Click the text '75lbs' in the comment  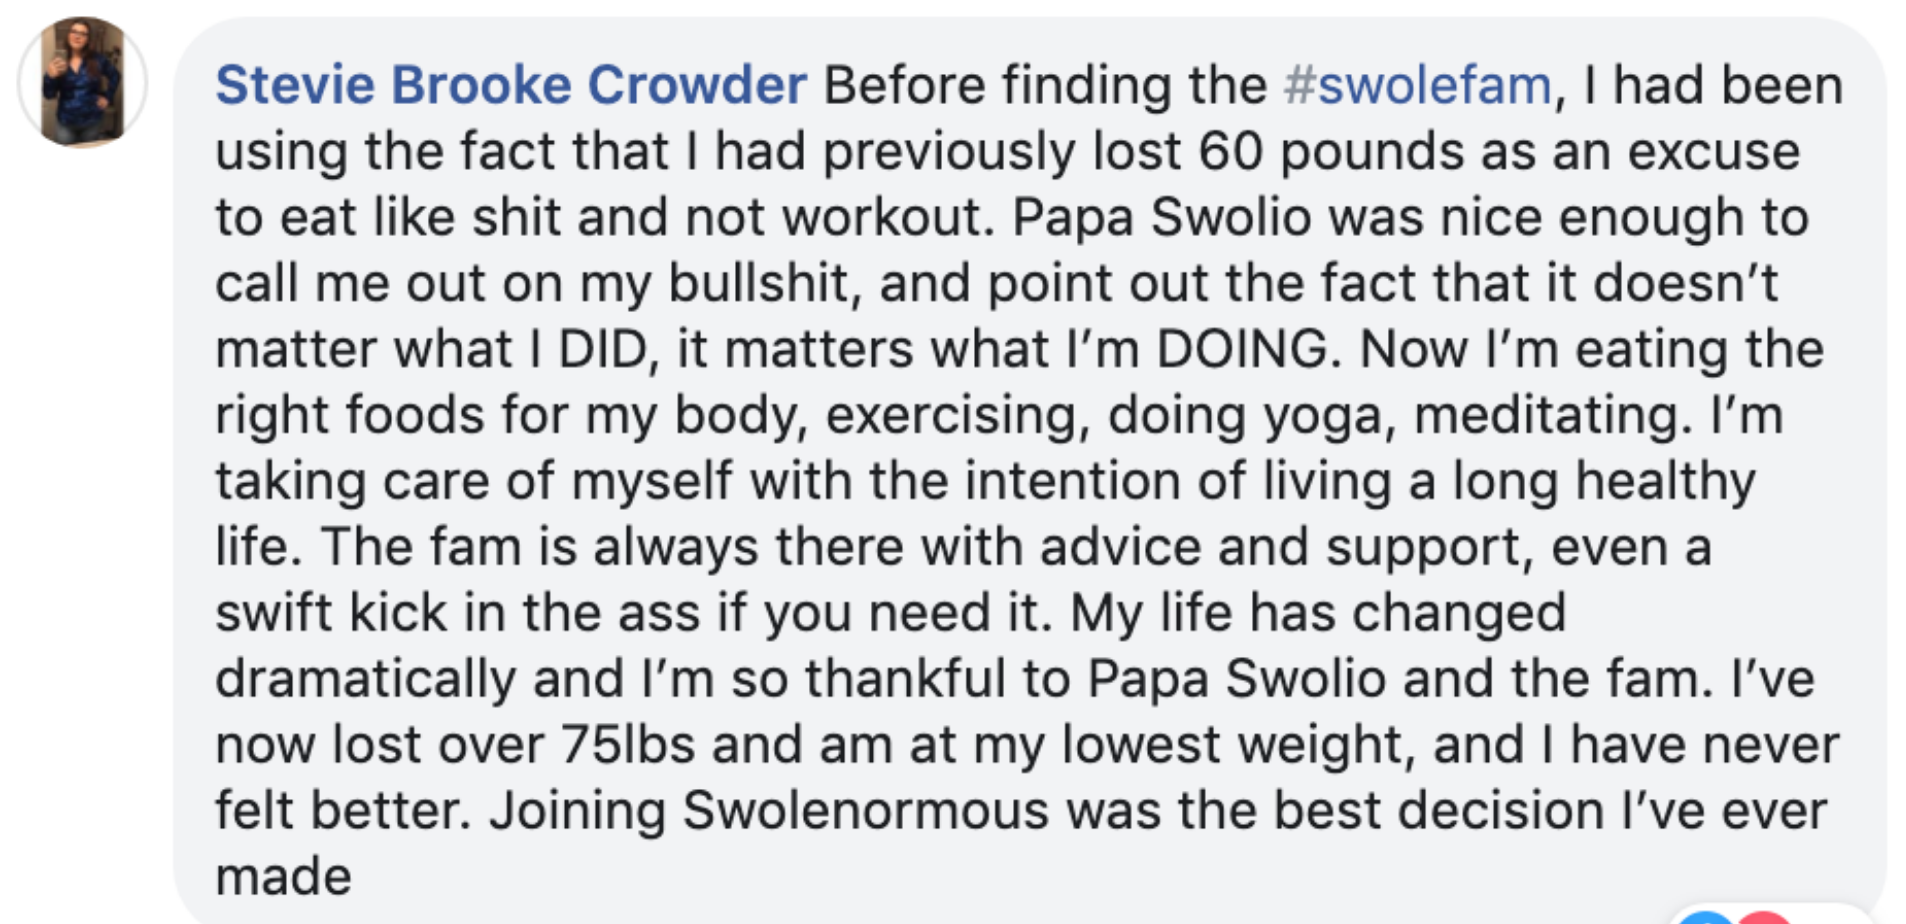pyautogui.click(x=628, y=744)
